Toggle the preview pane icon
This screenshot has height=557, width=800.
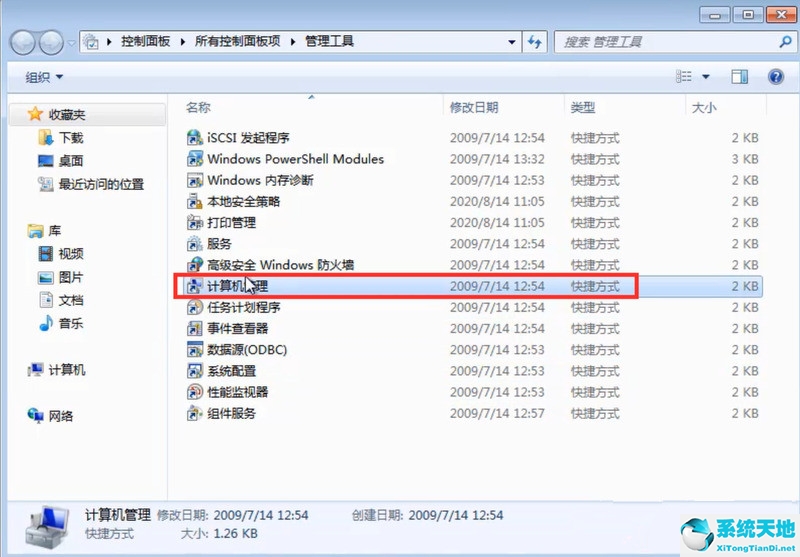tap(739, 77)
